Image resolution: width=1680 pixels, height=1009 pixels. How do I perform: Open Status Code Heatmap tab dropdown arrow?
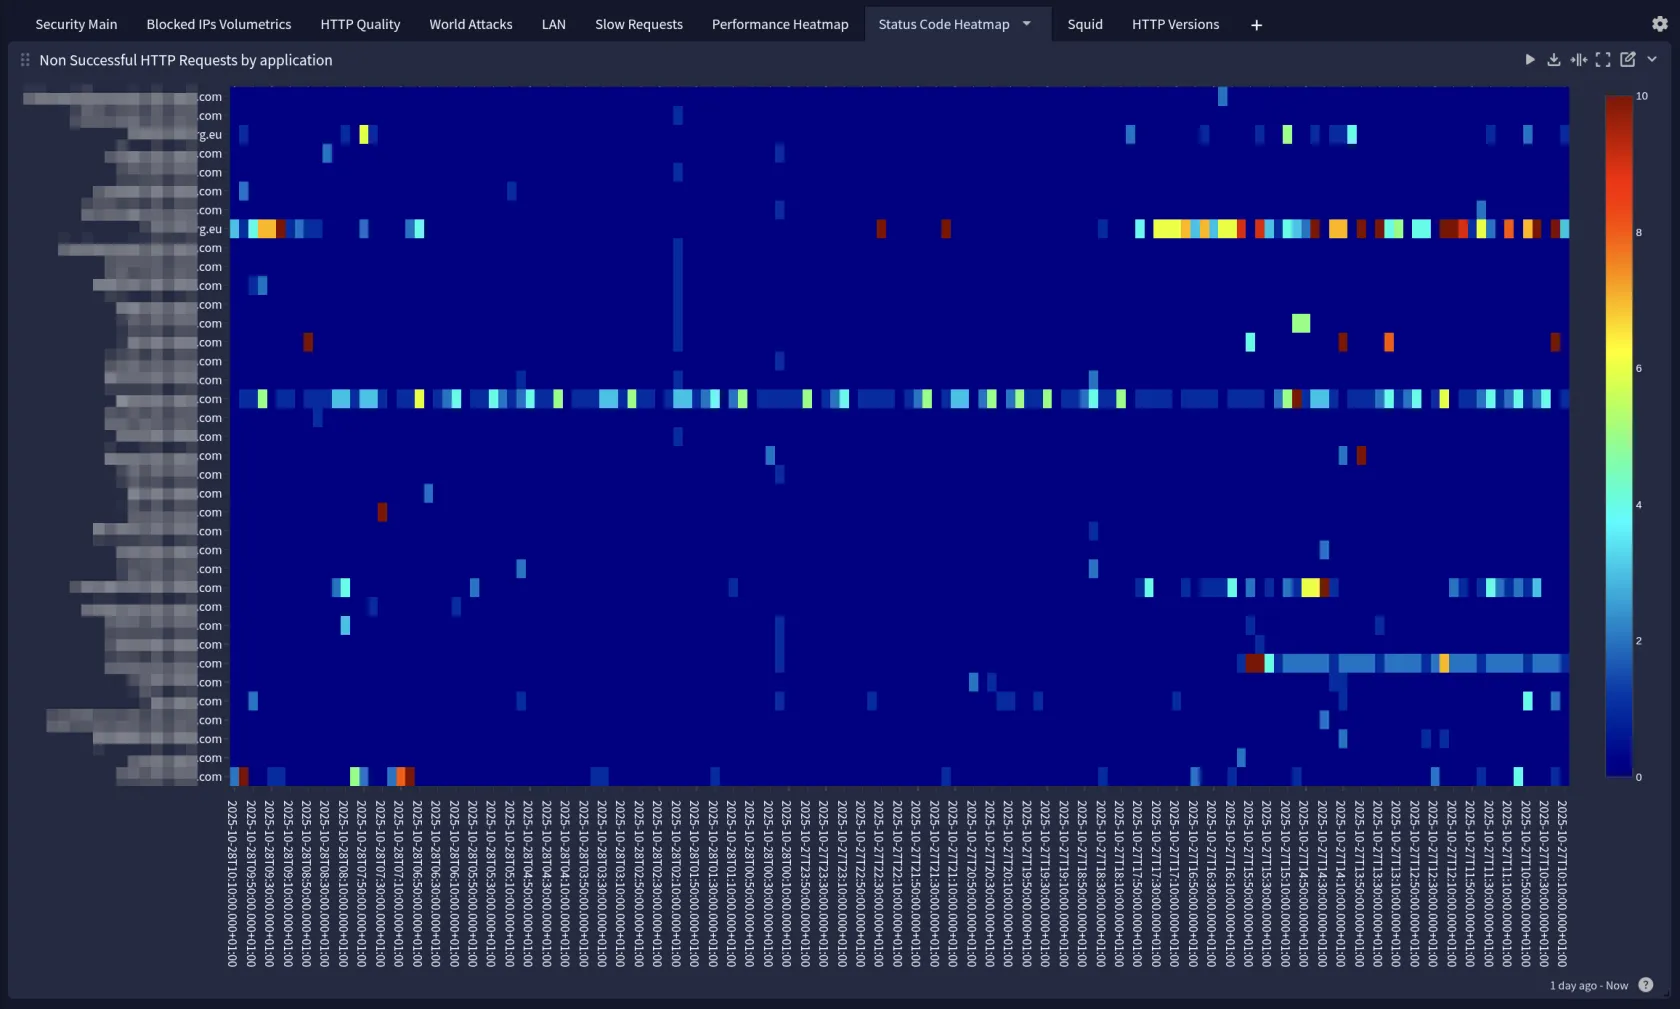point(1027,24)
